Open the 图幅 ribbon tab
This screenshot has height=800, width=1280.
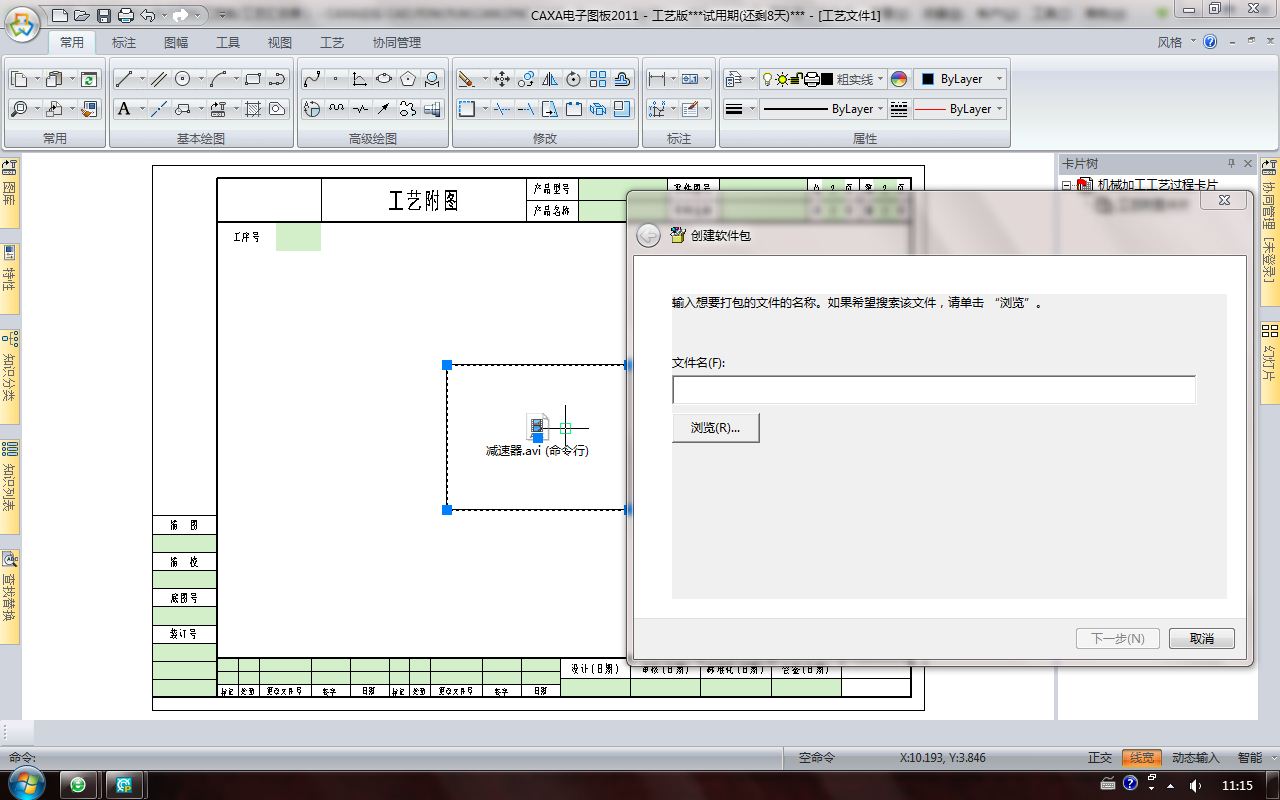point(176,42)
